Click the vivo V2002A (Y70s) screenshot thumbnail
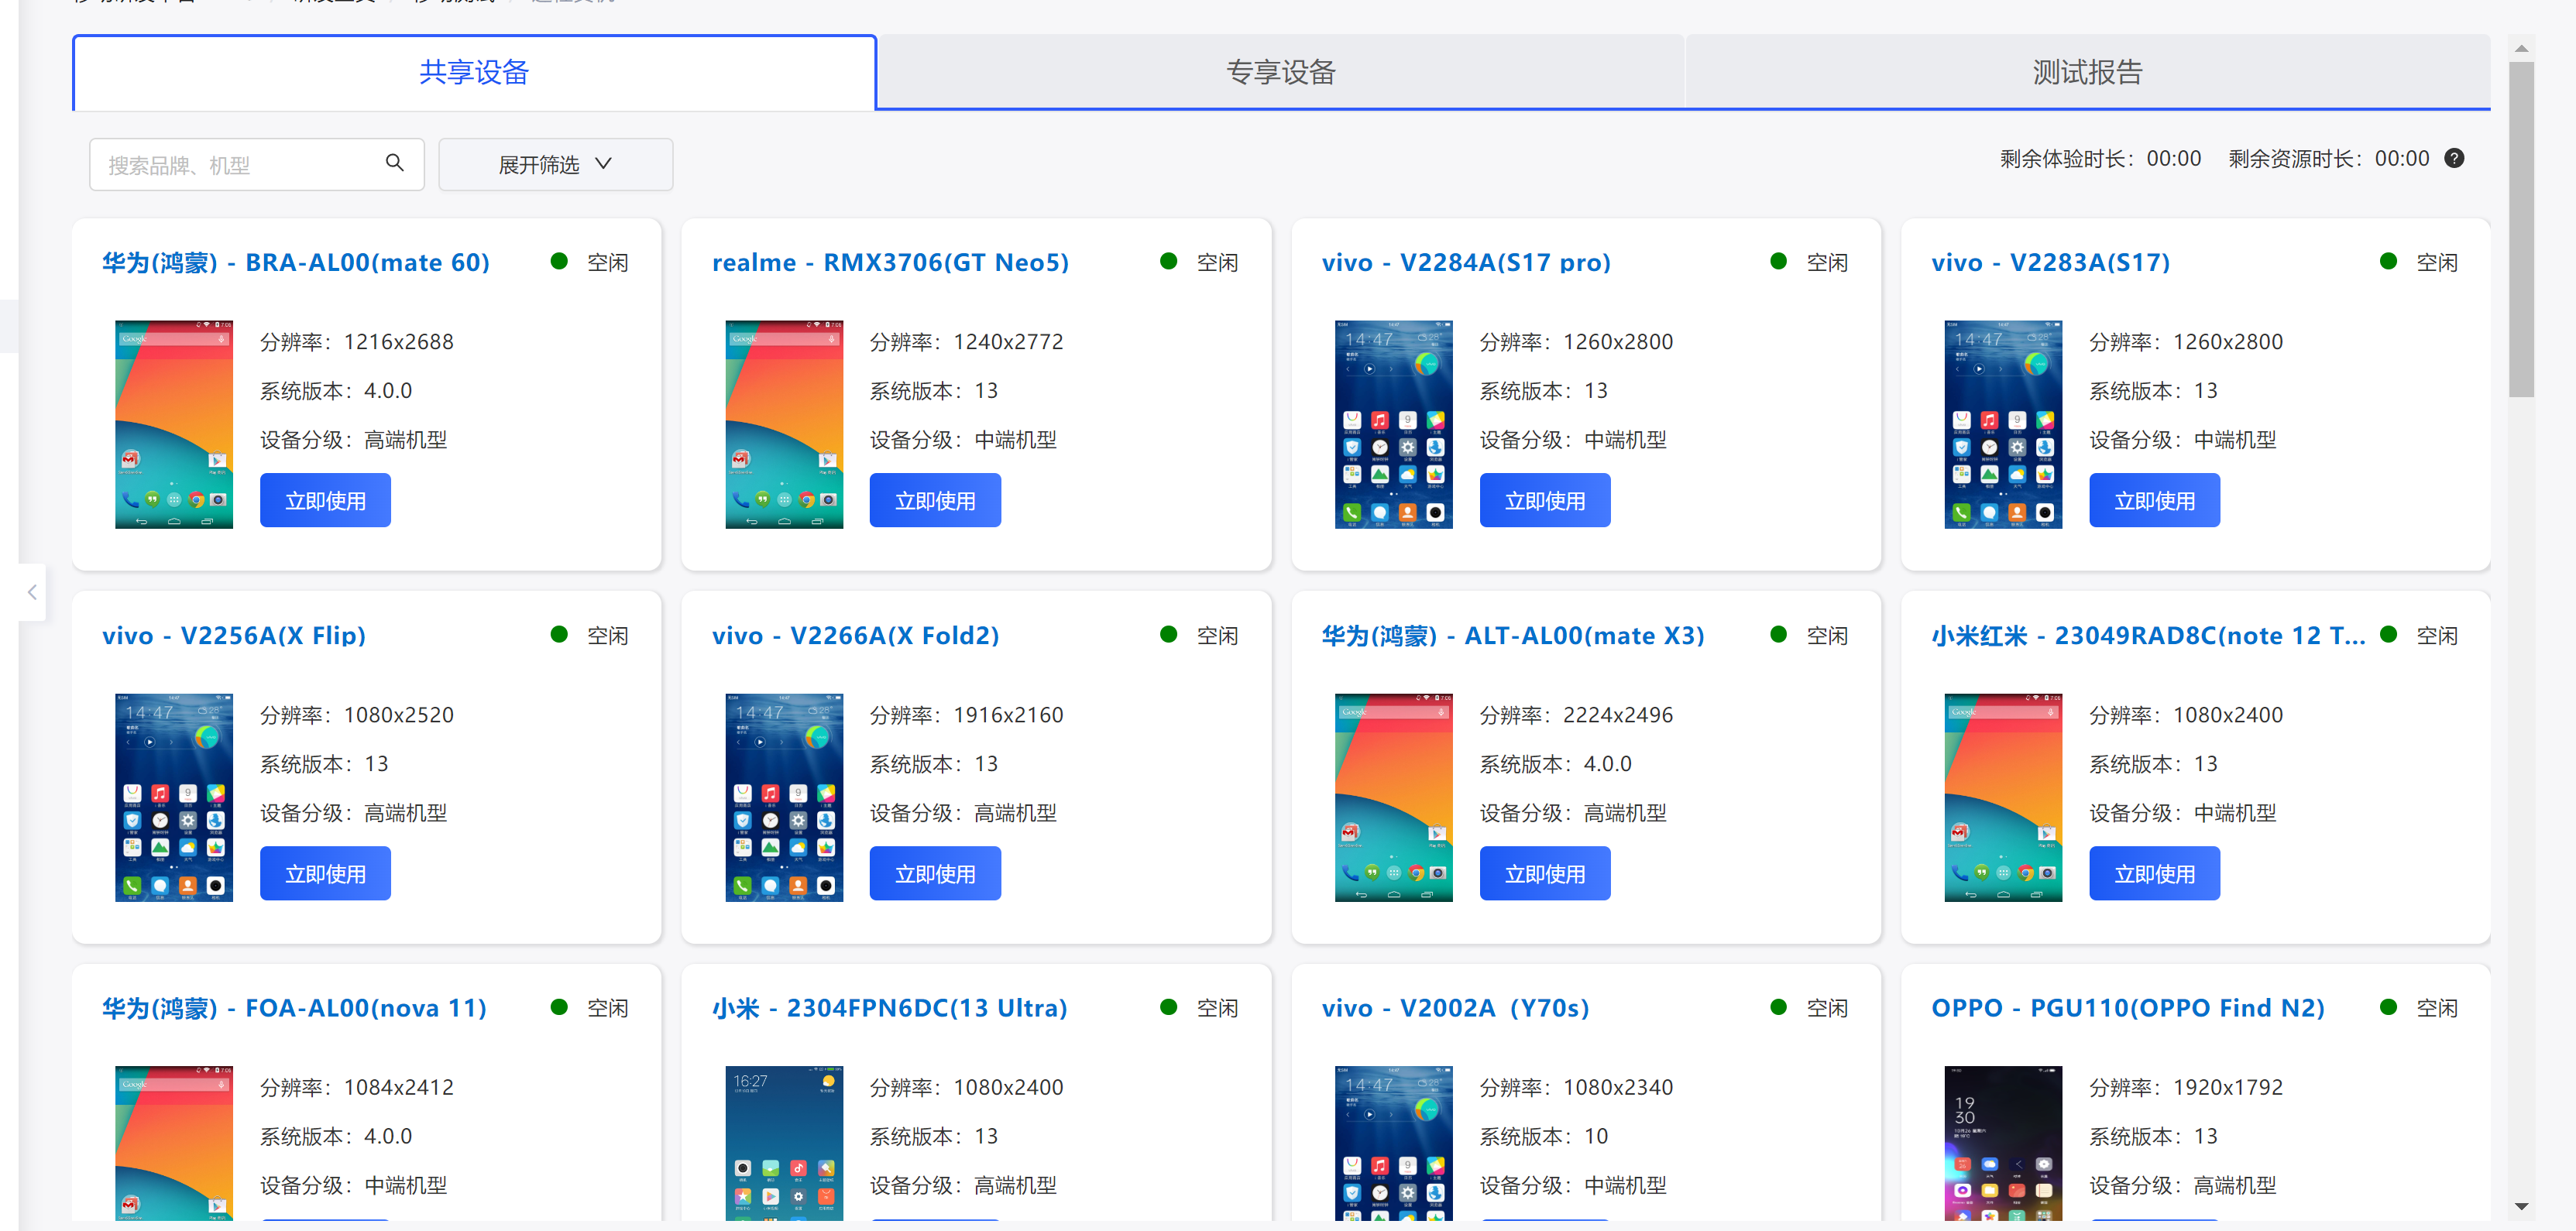This screenshot has width=2576, height=1231. coord(1393,1143)
